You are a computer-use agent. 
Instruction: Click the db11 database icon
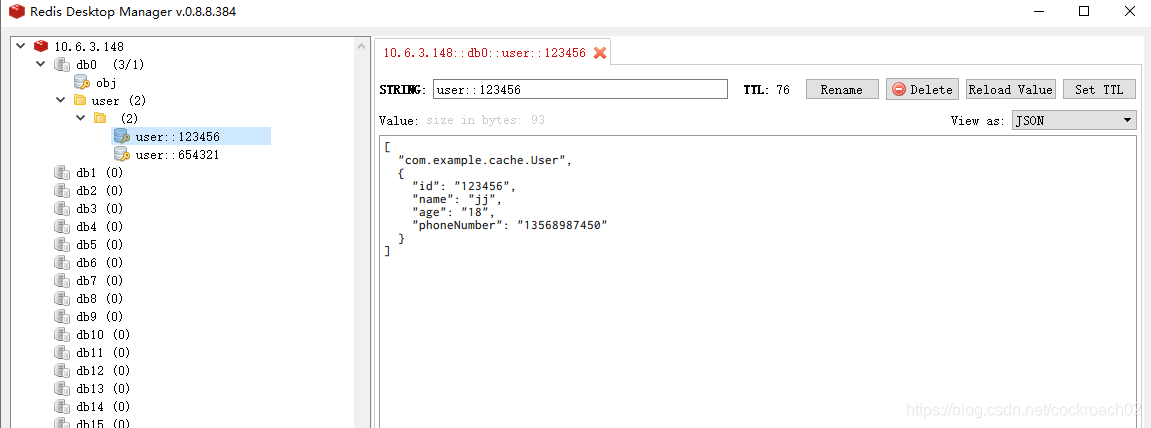(x=62, y=352)
